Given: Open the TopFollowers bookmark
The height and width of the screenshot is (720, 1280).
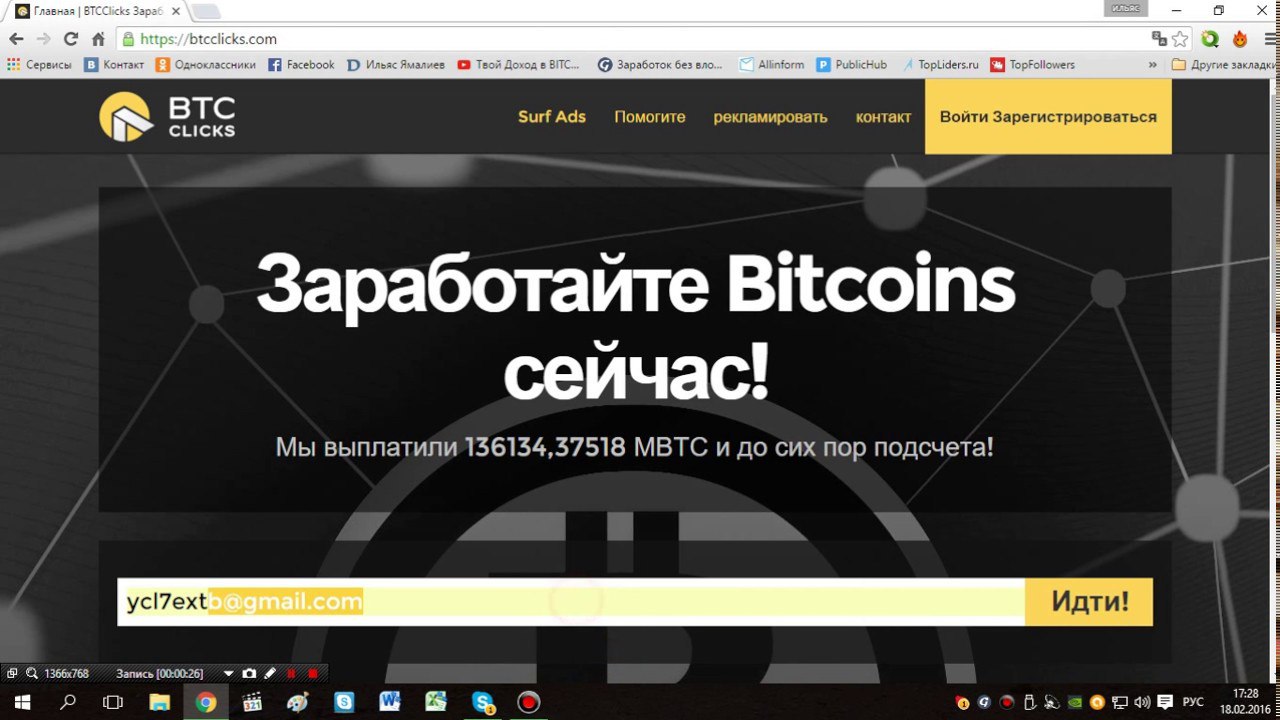Looking at the screenshot, I should (x=1033, y=65).
